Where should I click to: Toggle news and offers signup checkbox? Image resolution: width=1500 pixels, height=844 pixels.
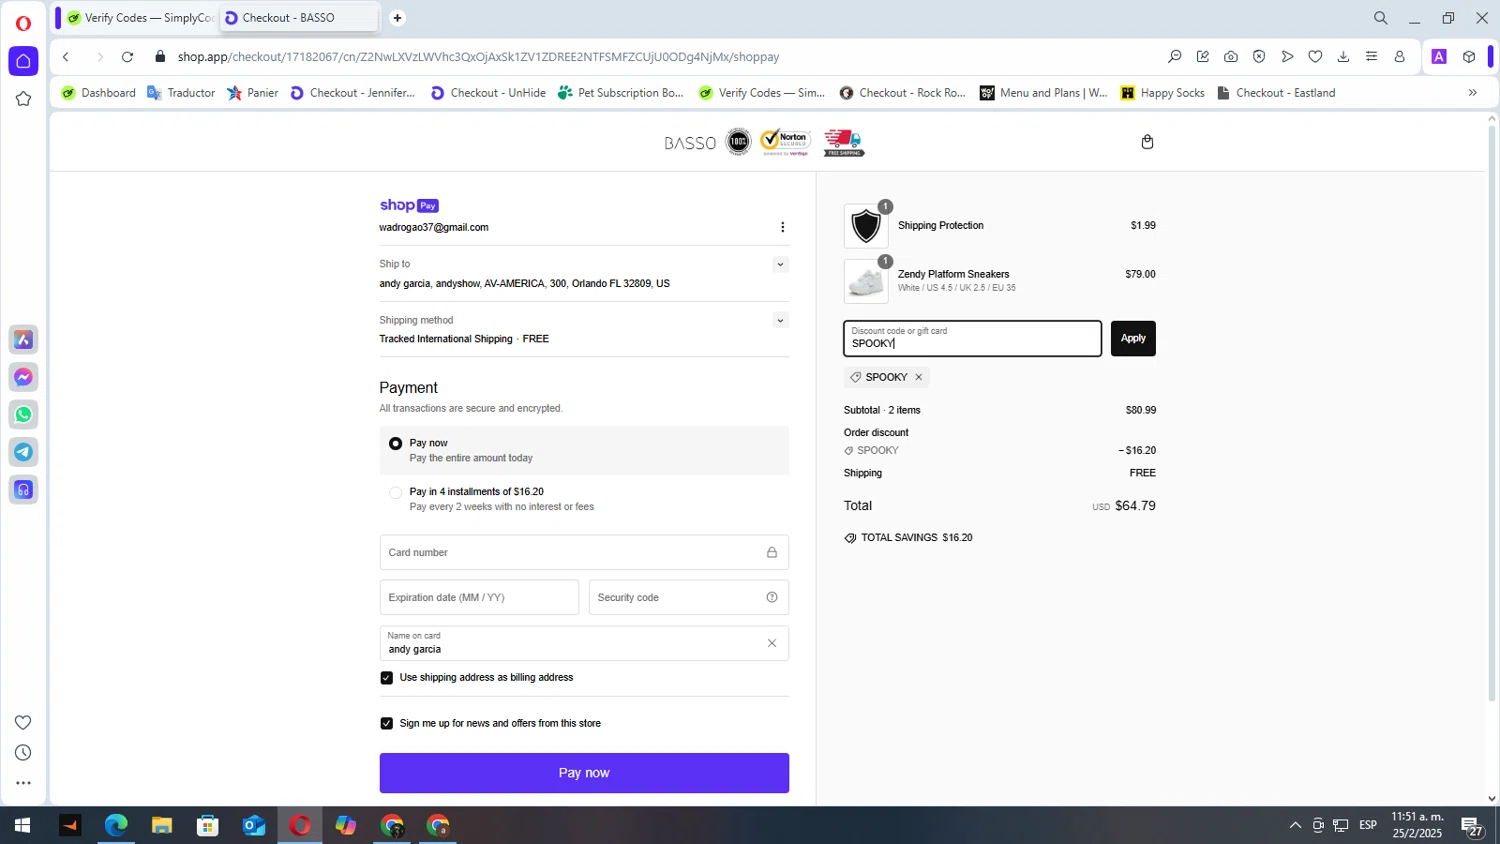coord(386,723)
